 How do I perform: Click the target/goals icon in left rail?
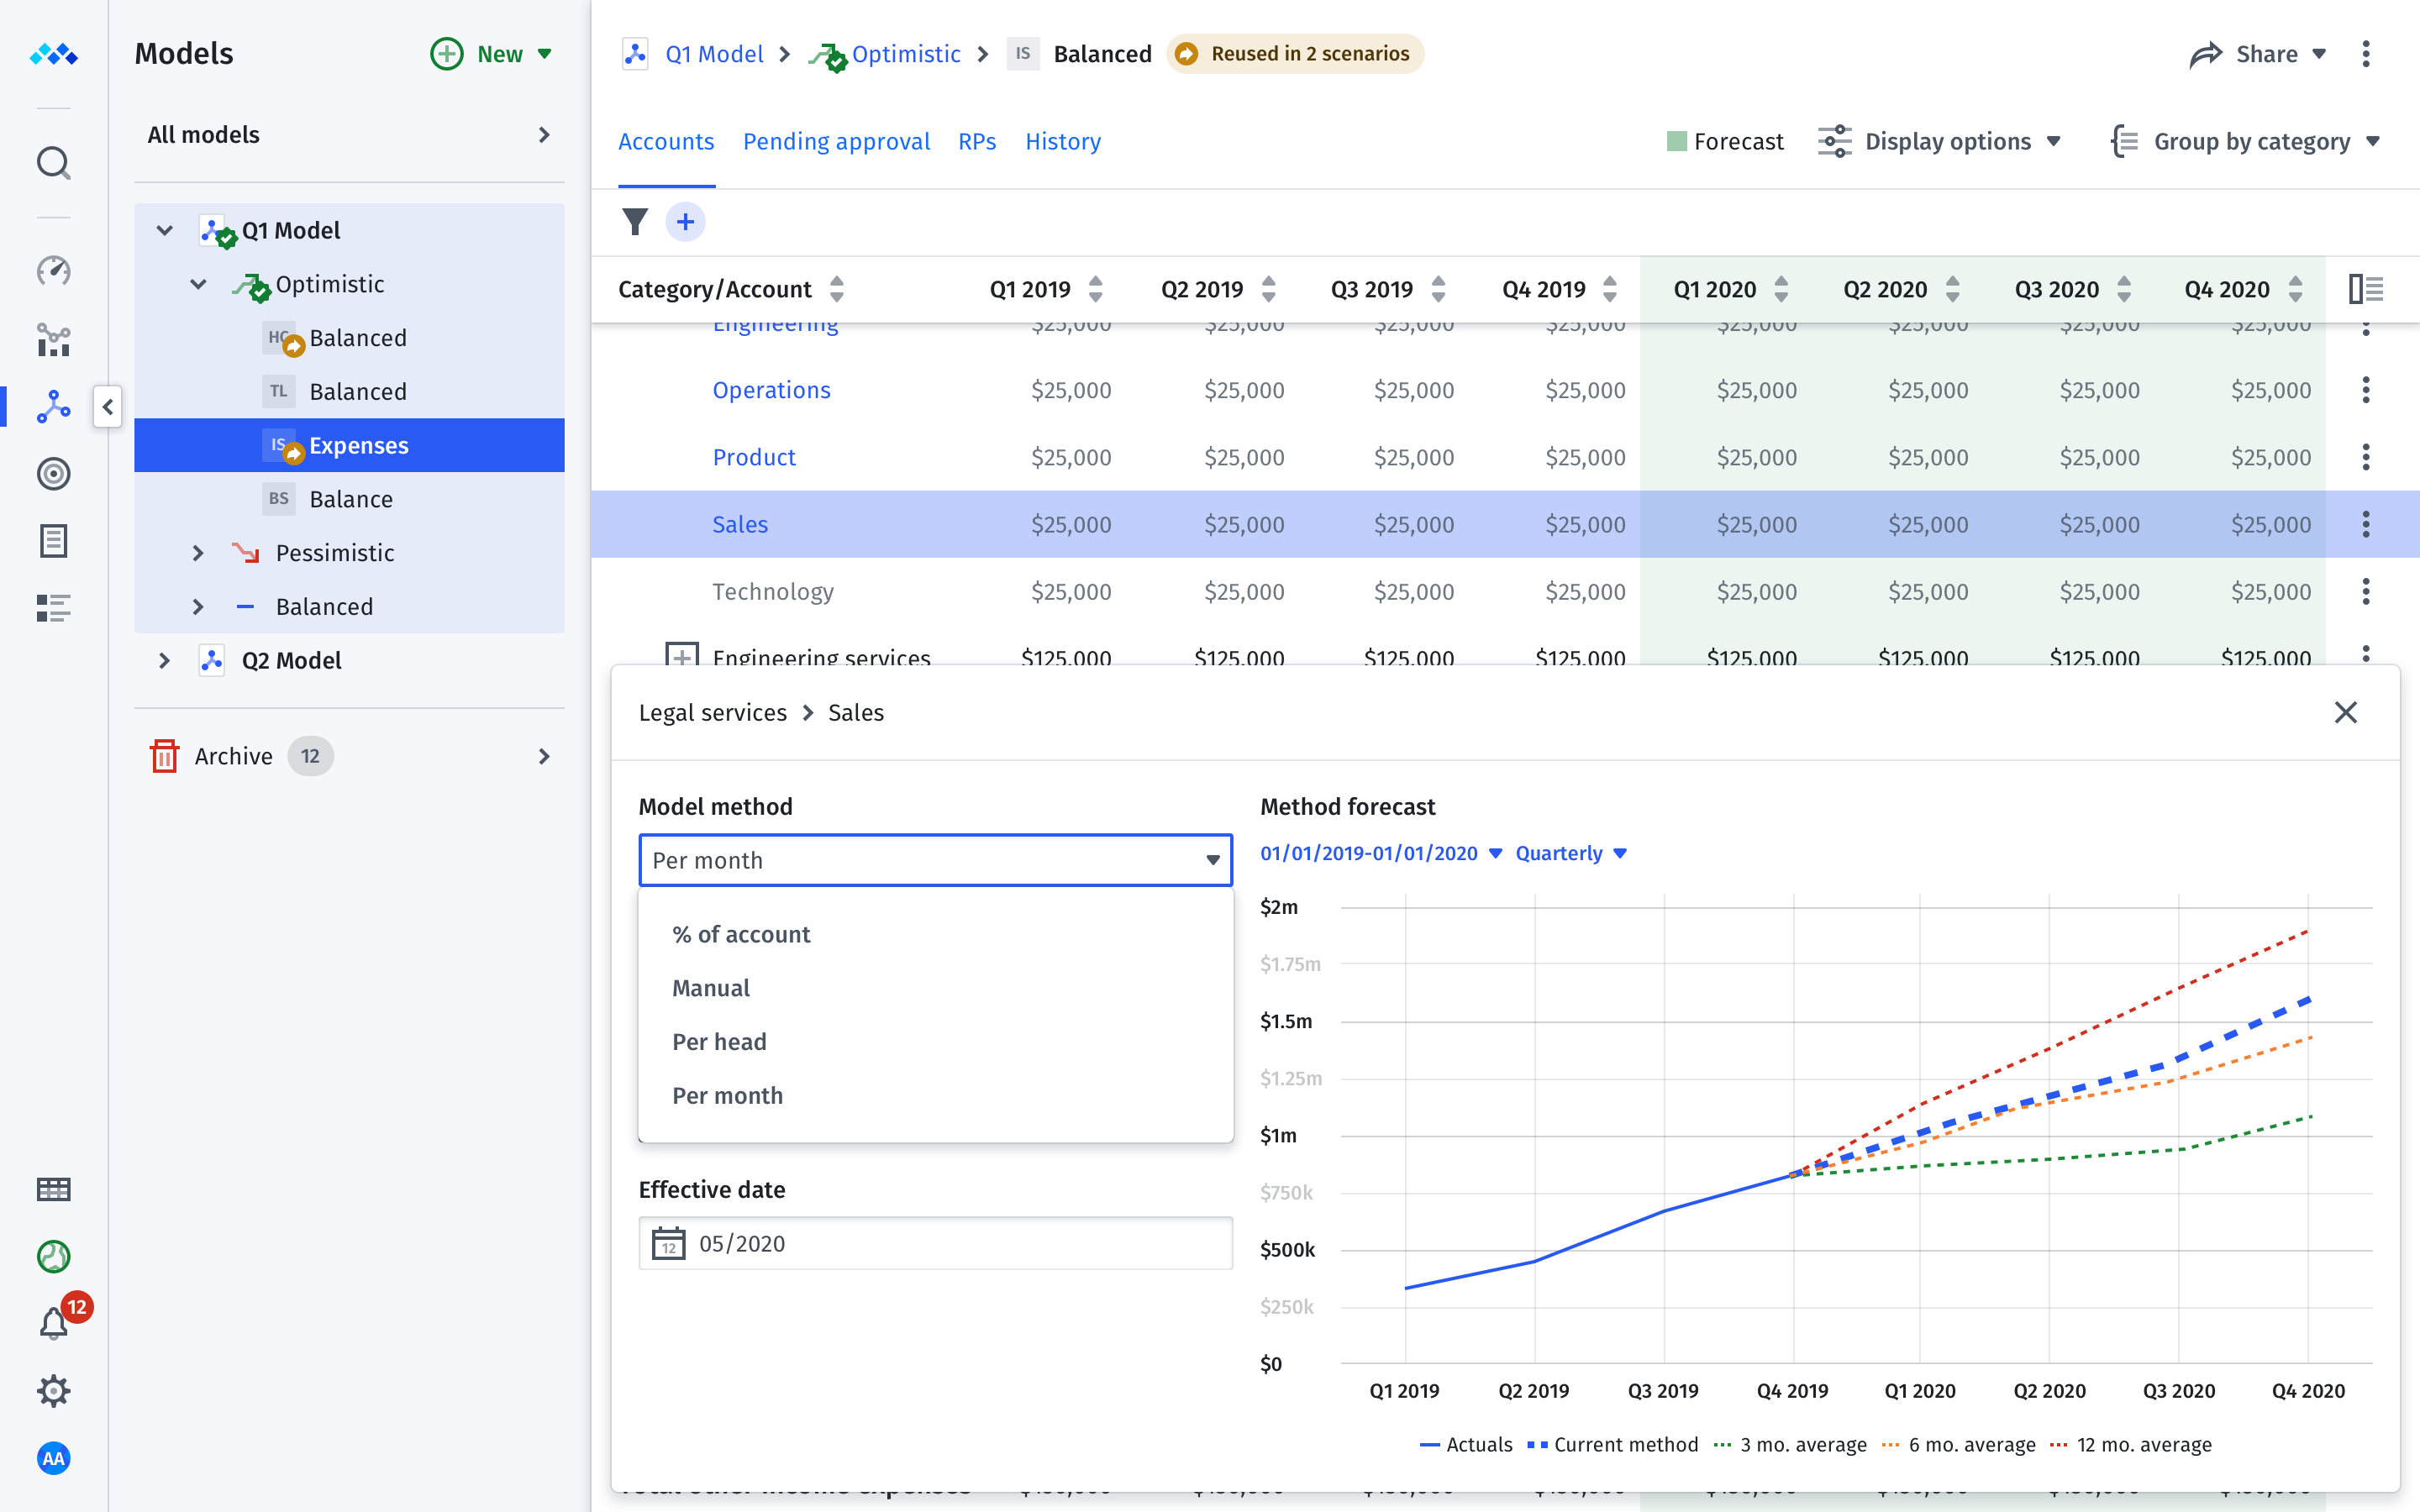pyautogui.click(x=53, y=474)
